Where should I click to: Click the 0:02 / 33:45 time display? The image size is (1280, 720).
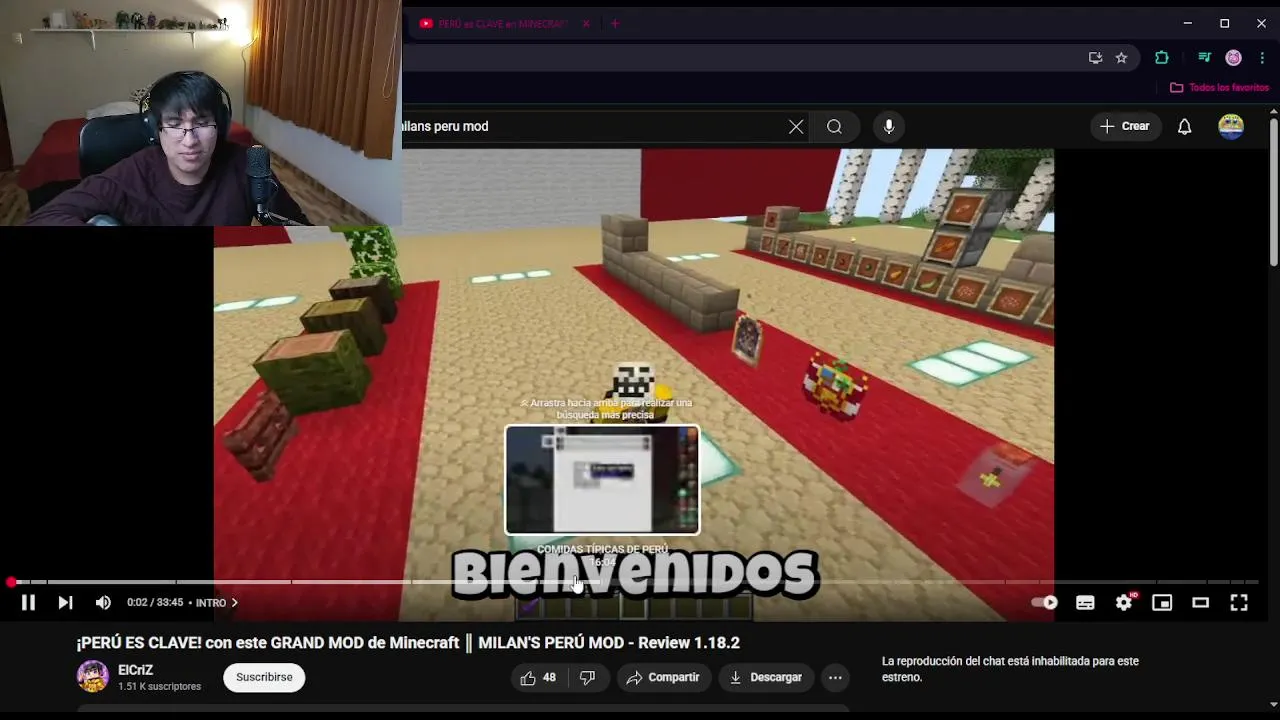pos(155,603)
